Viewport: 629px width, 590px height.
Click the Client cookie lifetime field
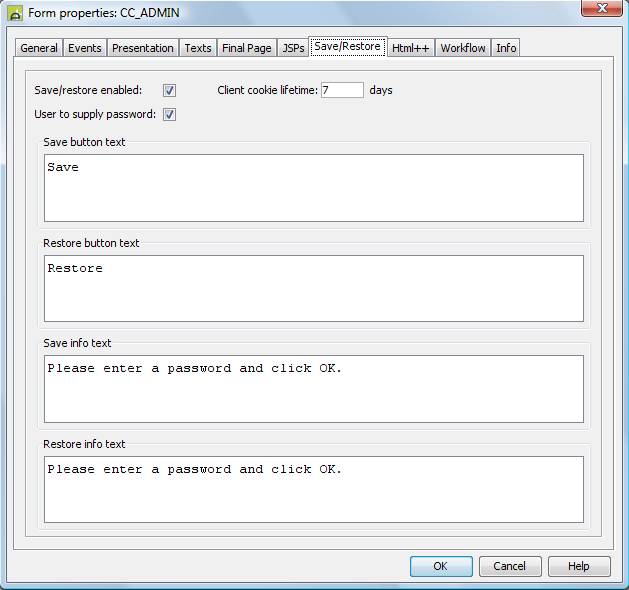[x=342, y=90]
